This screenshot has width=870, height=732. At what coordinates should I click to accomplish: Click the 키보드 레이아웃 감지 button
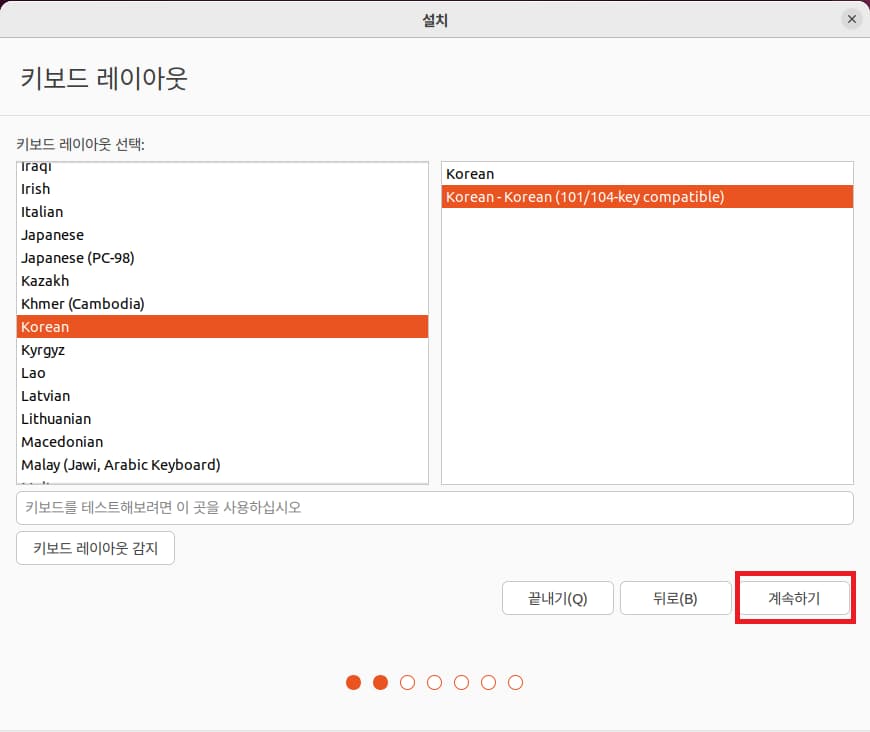coord(95,548)
